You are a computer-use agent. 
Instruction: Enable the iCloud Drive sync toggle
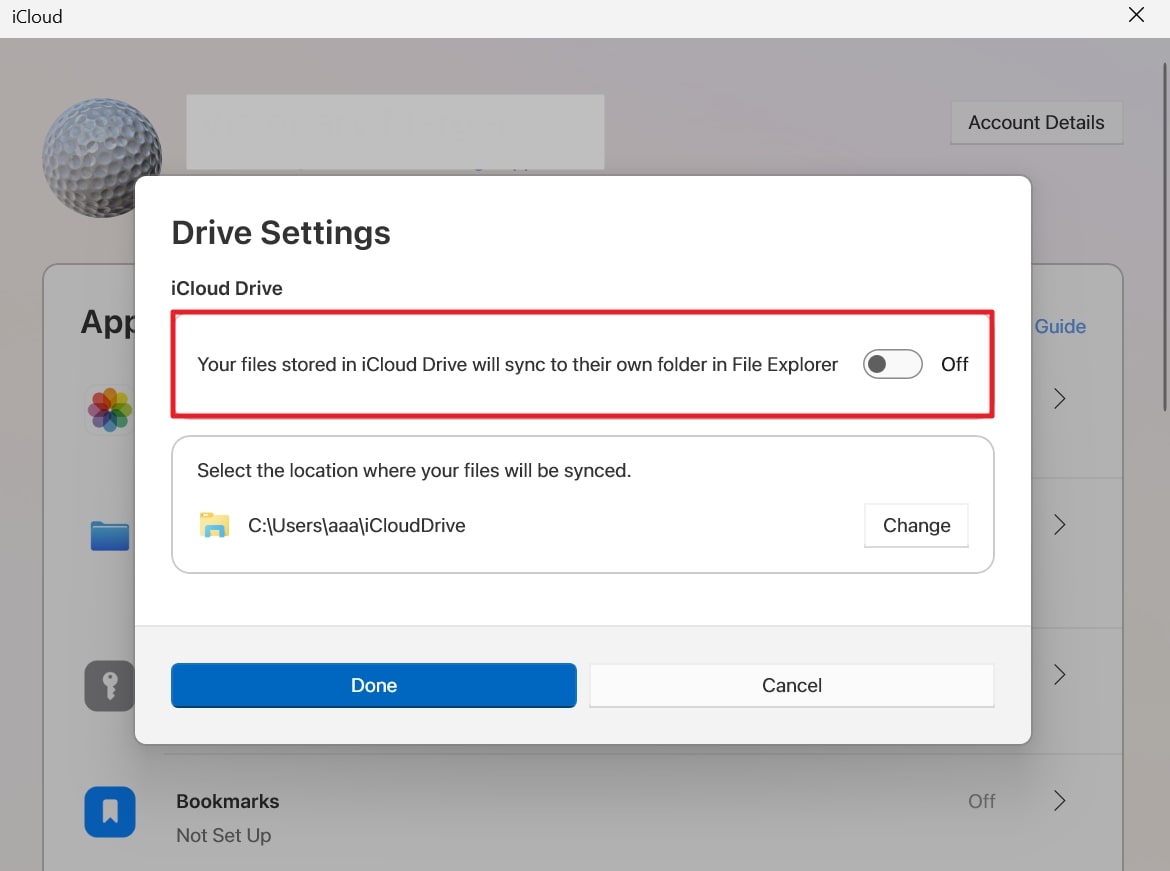(892, 365)
